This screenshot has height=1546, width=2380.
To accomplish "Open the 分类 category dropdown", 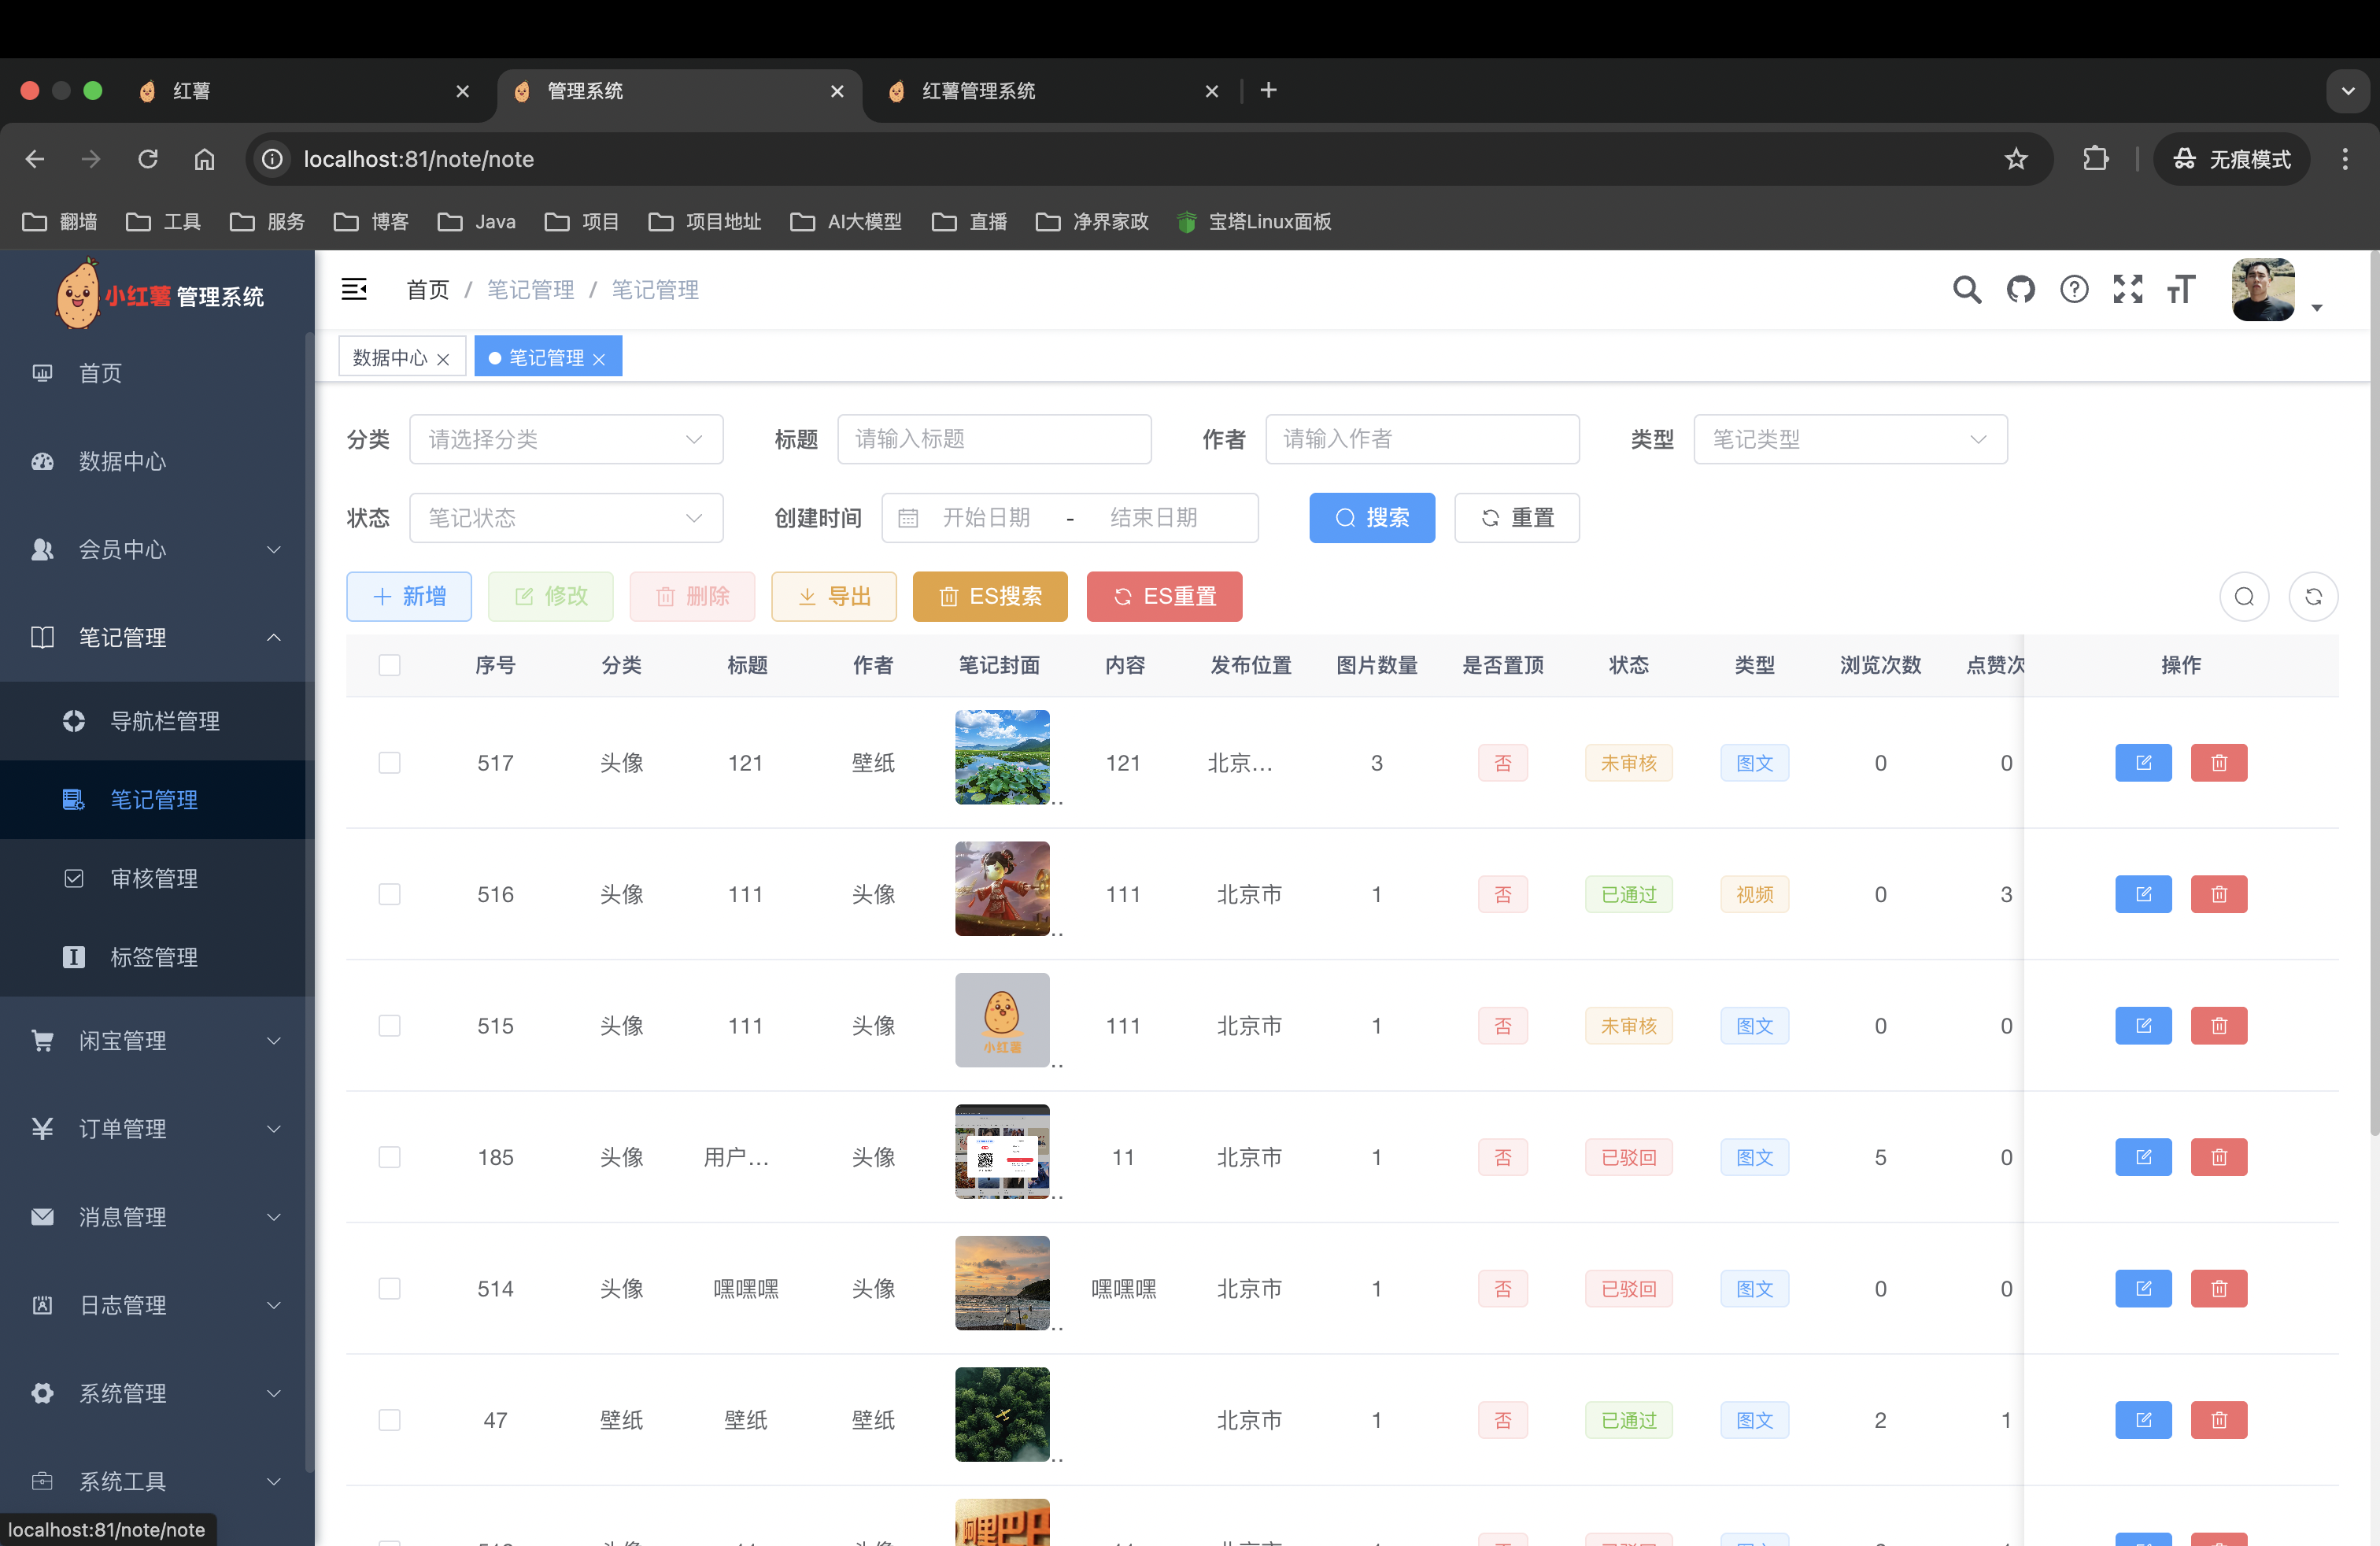I will [565, 439].
